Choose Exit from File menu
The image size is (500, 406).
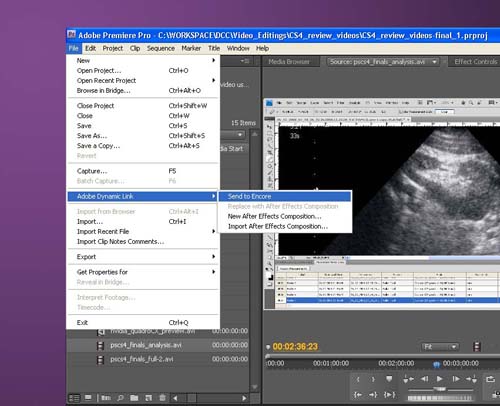[x=143, y=323]
